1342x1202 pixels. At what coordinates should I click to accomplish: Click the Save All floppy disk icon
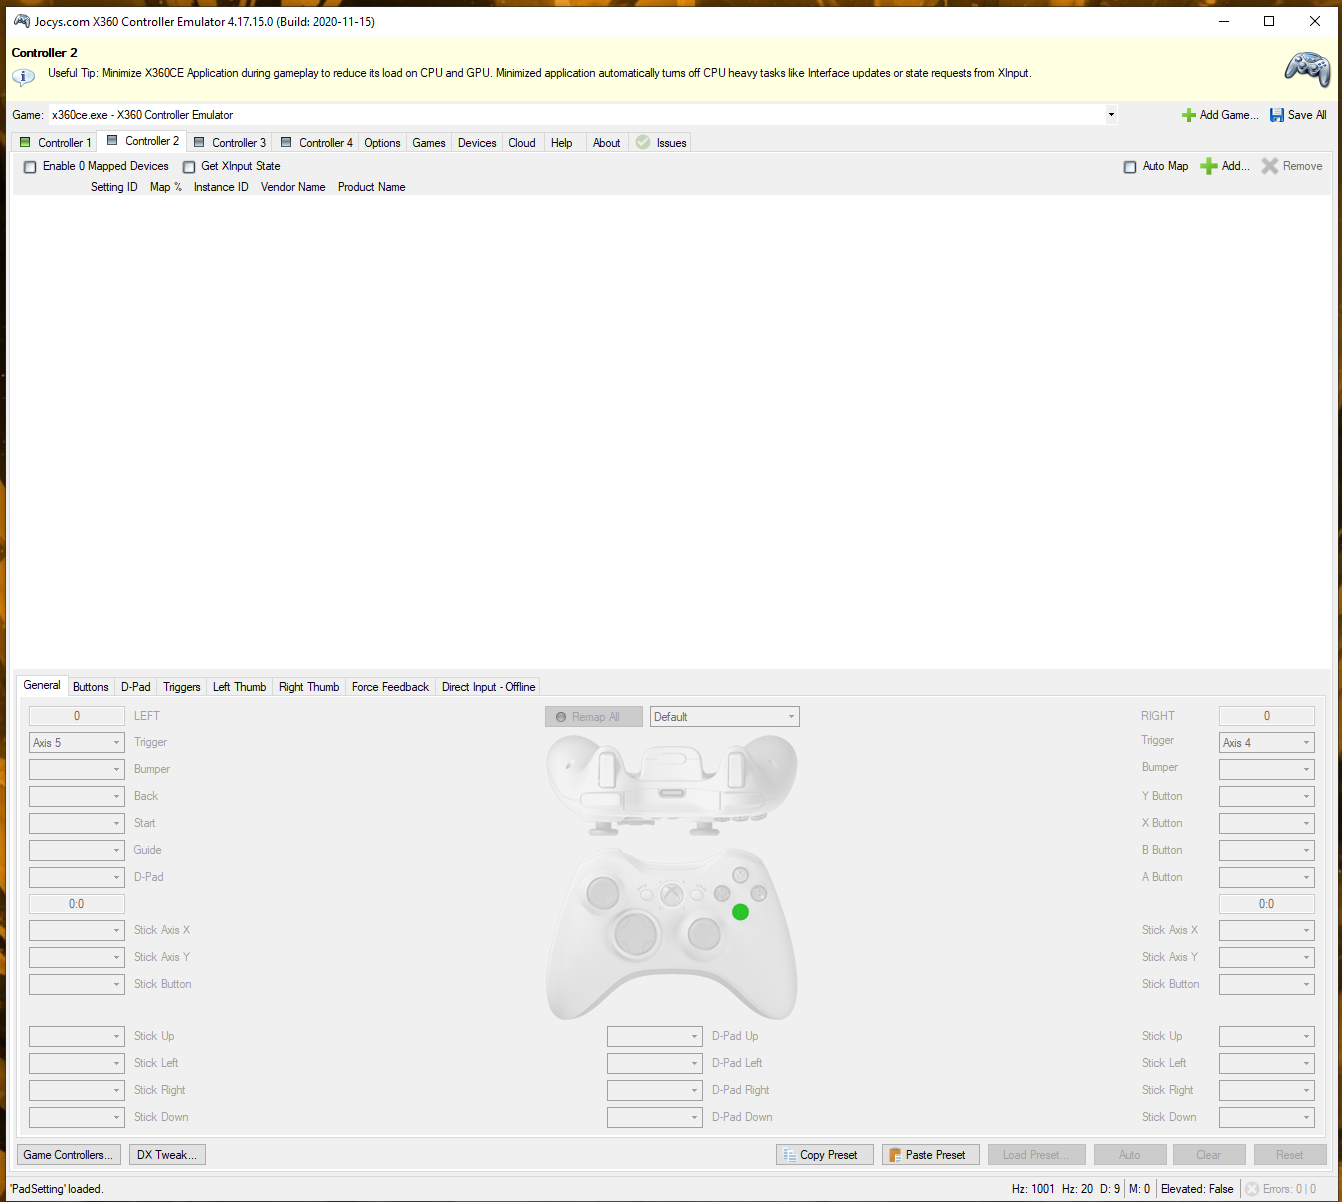[x=1277, y=115]
